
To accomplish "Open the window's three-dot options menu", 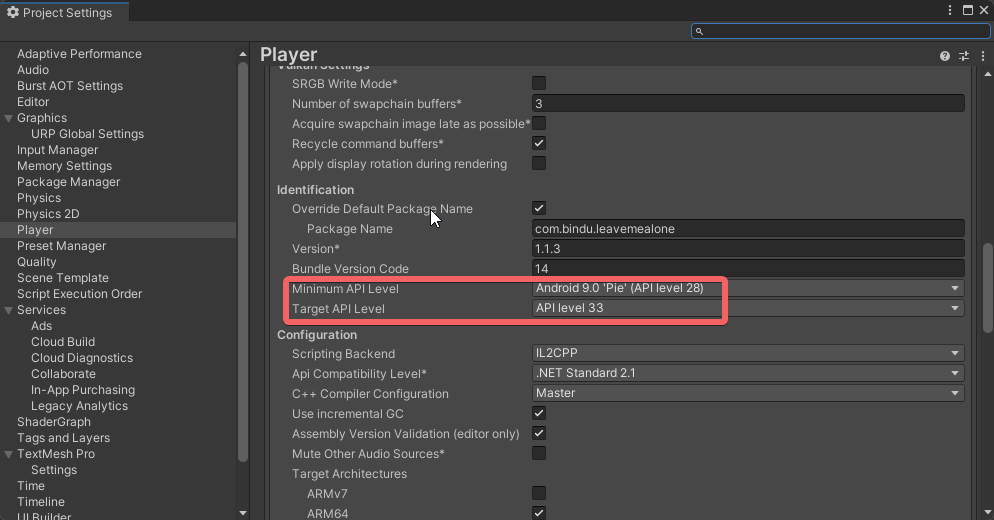I will click(x=949, y=10).
